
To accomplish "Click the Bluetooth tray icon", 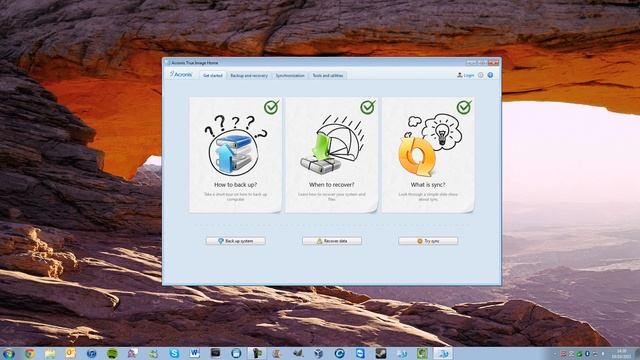I will pos(587,353).
